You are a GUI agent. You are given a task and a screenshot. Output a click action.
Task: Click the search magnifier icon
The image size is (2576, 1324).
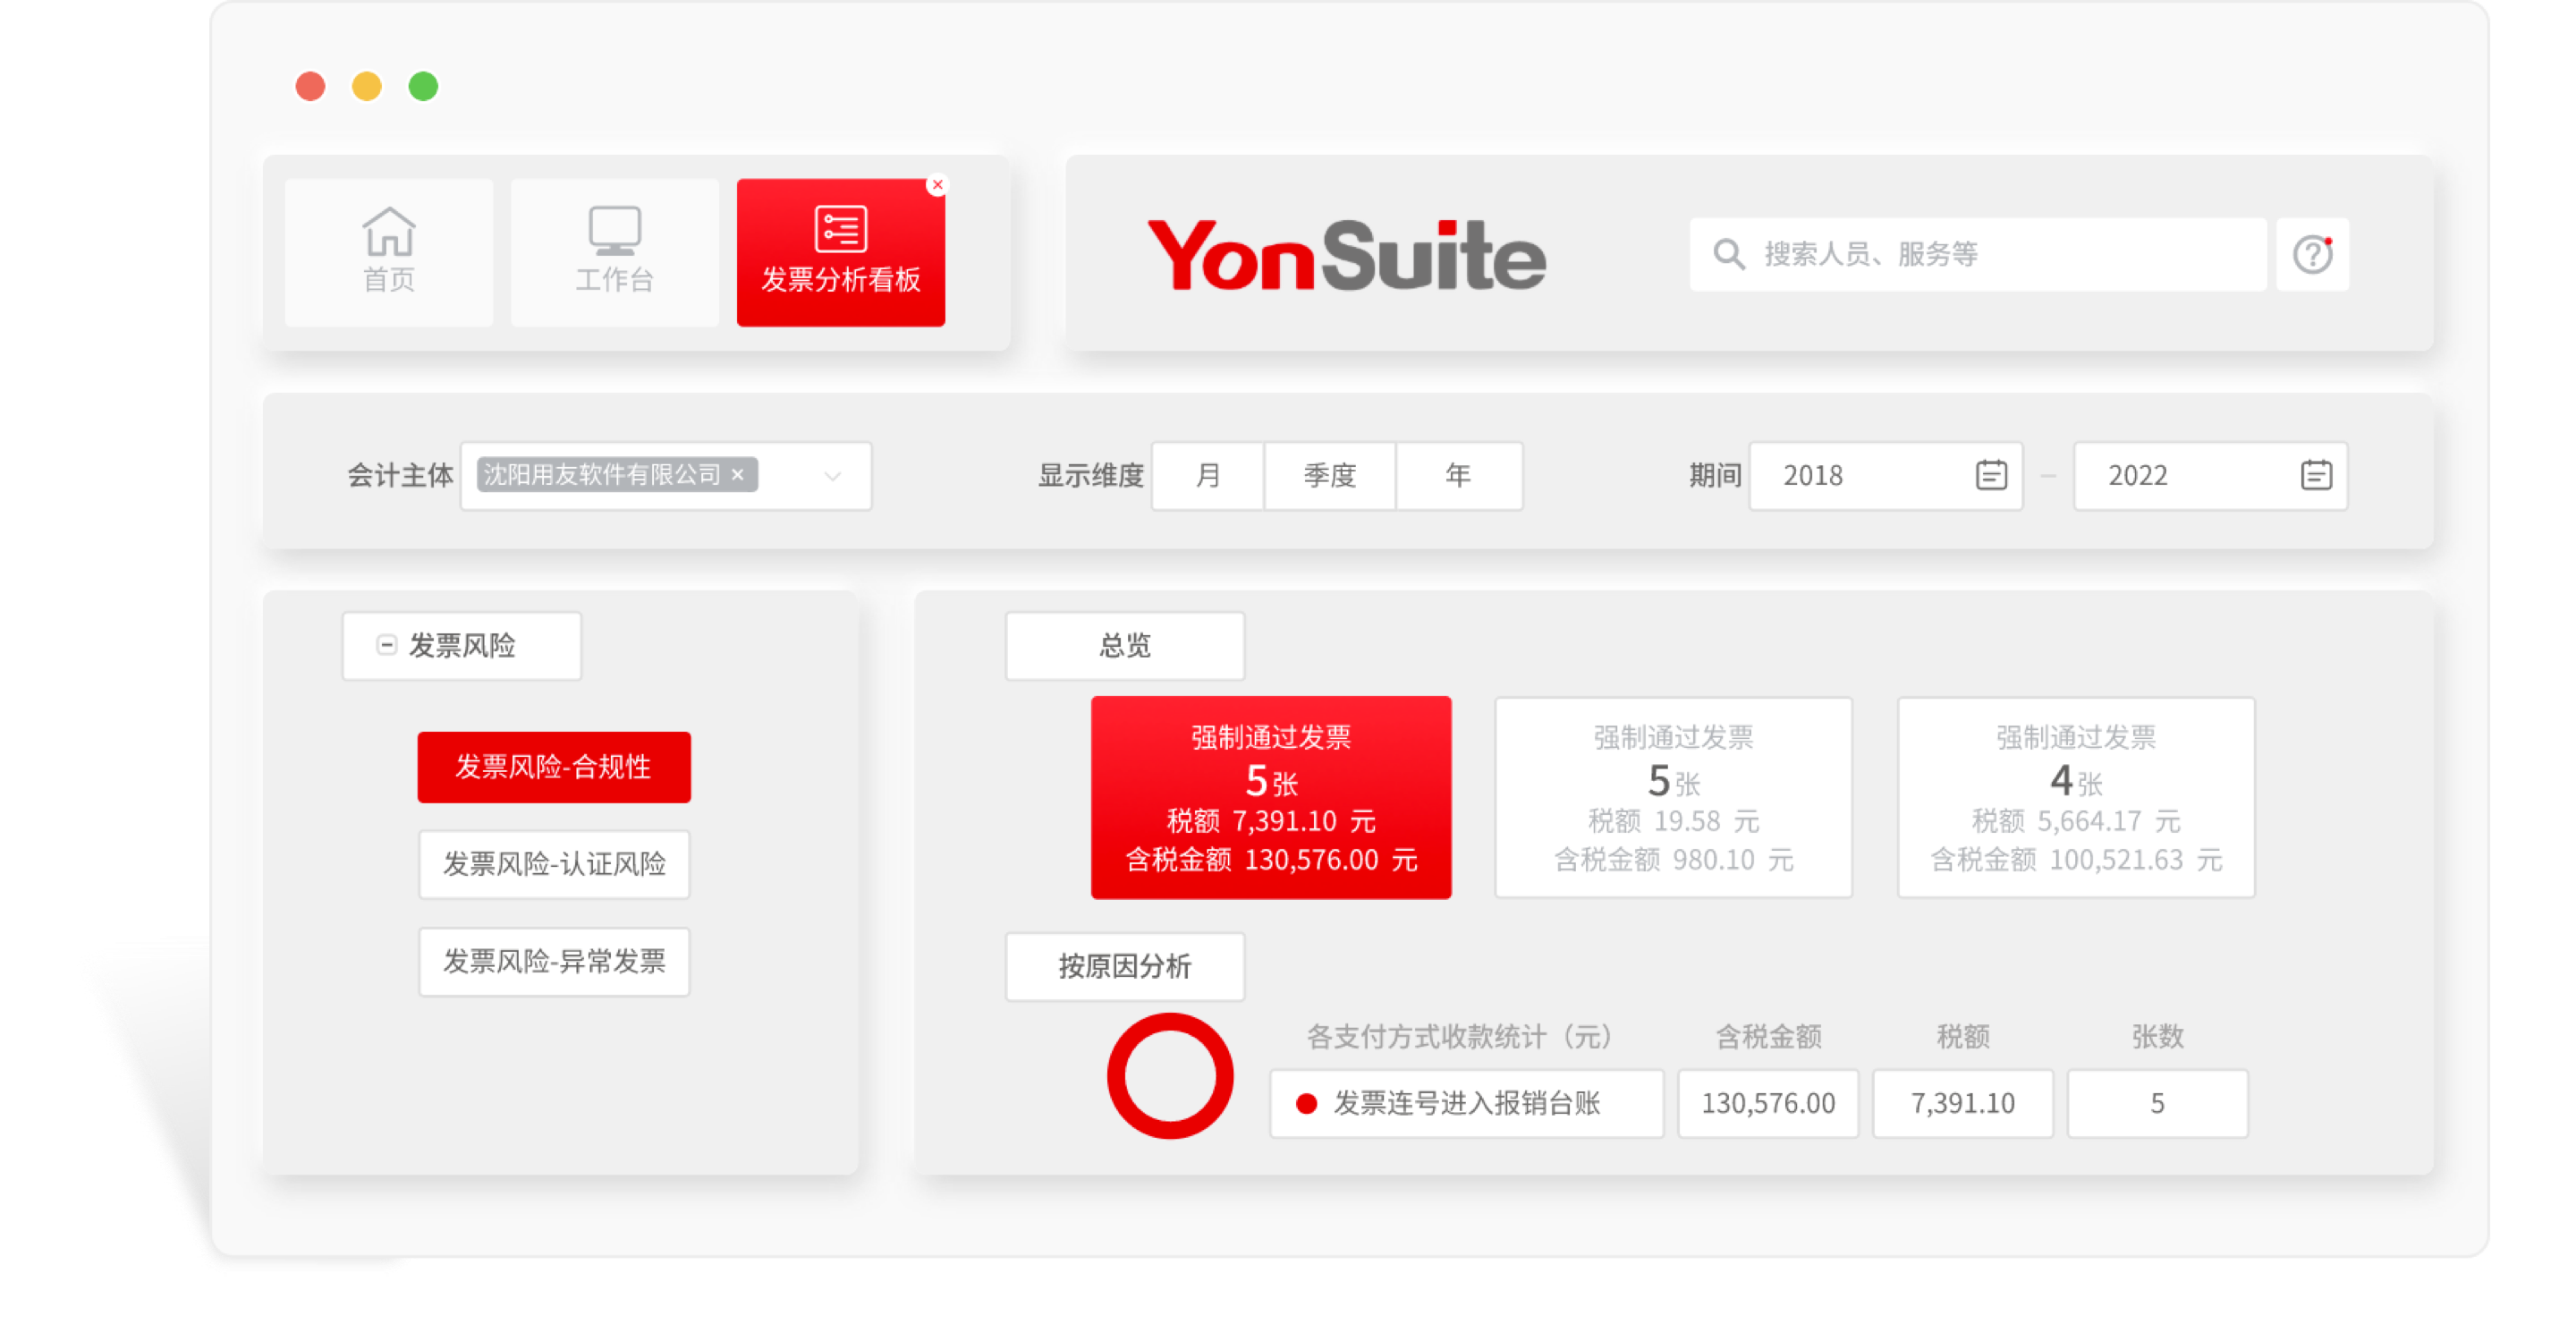click(x=1728, y=254)
